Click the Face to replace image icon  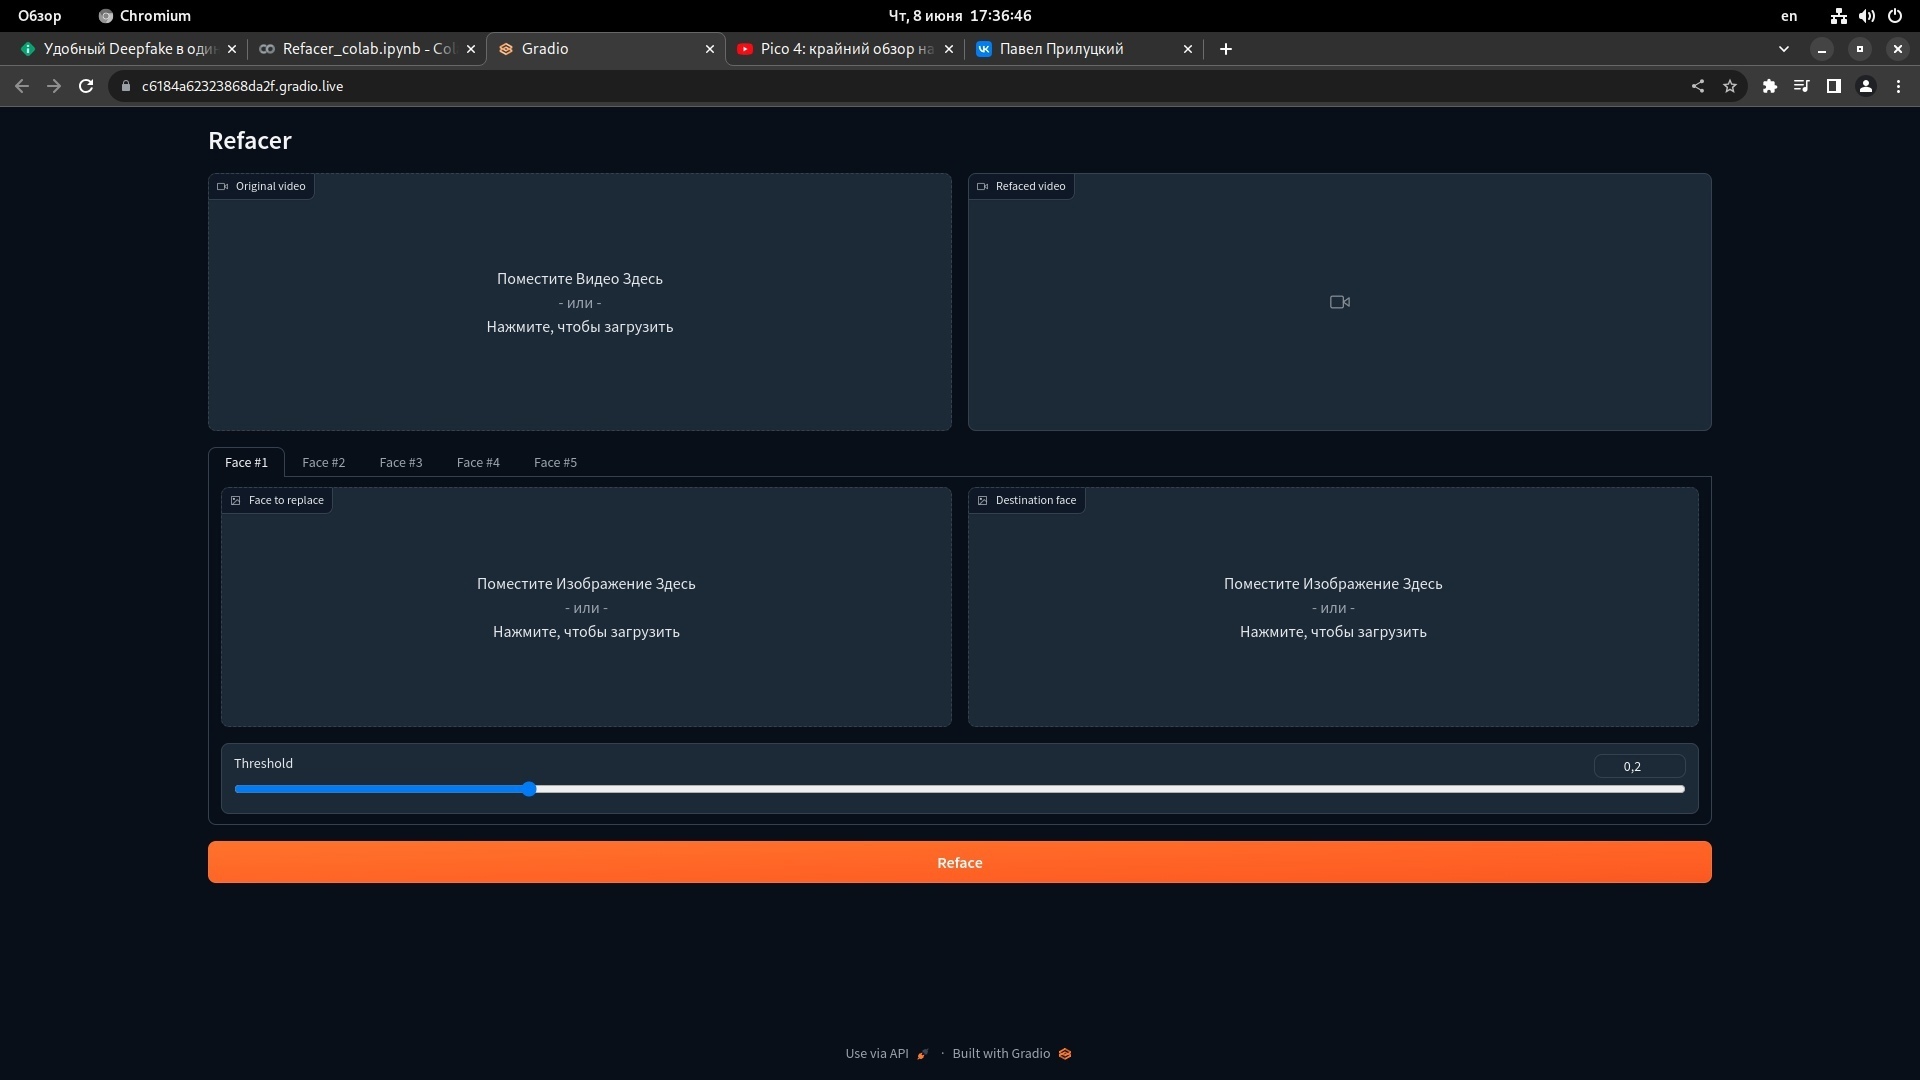(x=237, y=500)
